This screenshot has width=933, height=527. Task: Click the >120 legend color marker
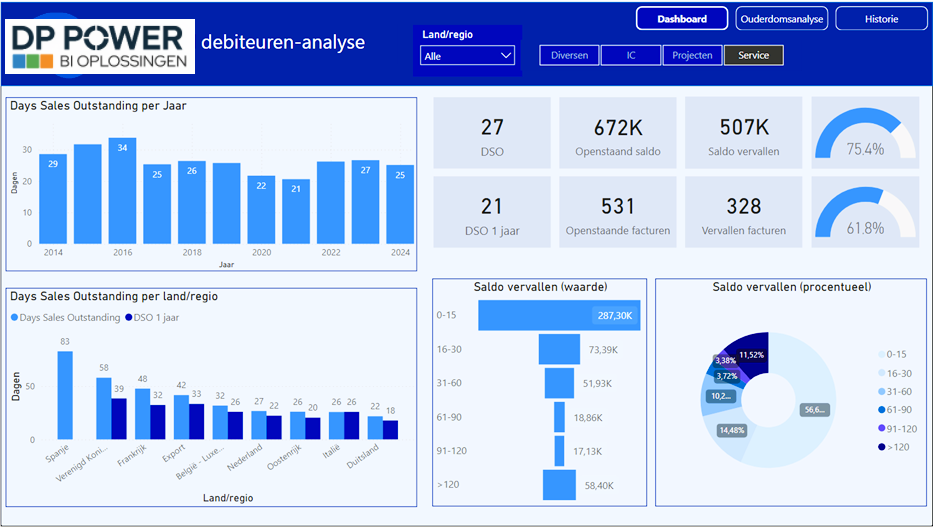click(881, 447)
